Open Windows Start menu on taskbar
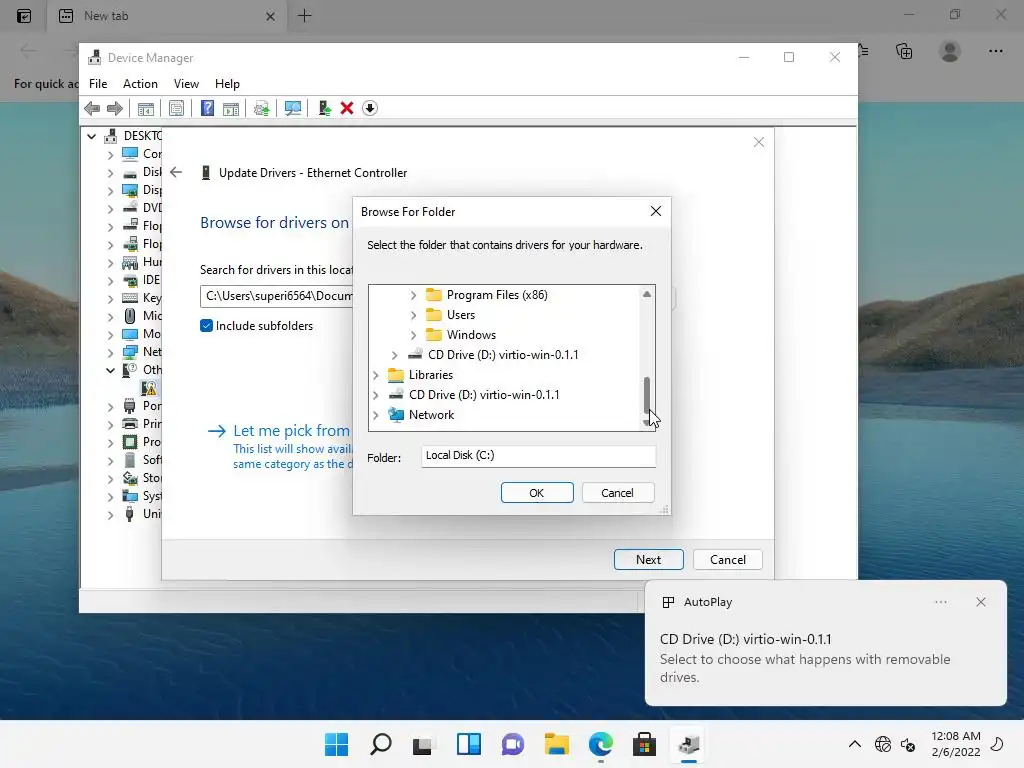Image resolution: width=1024 pixels, height=768 pixels. 336,744
